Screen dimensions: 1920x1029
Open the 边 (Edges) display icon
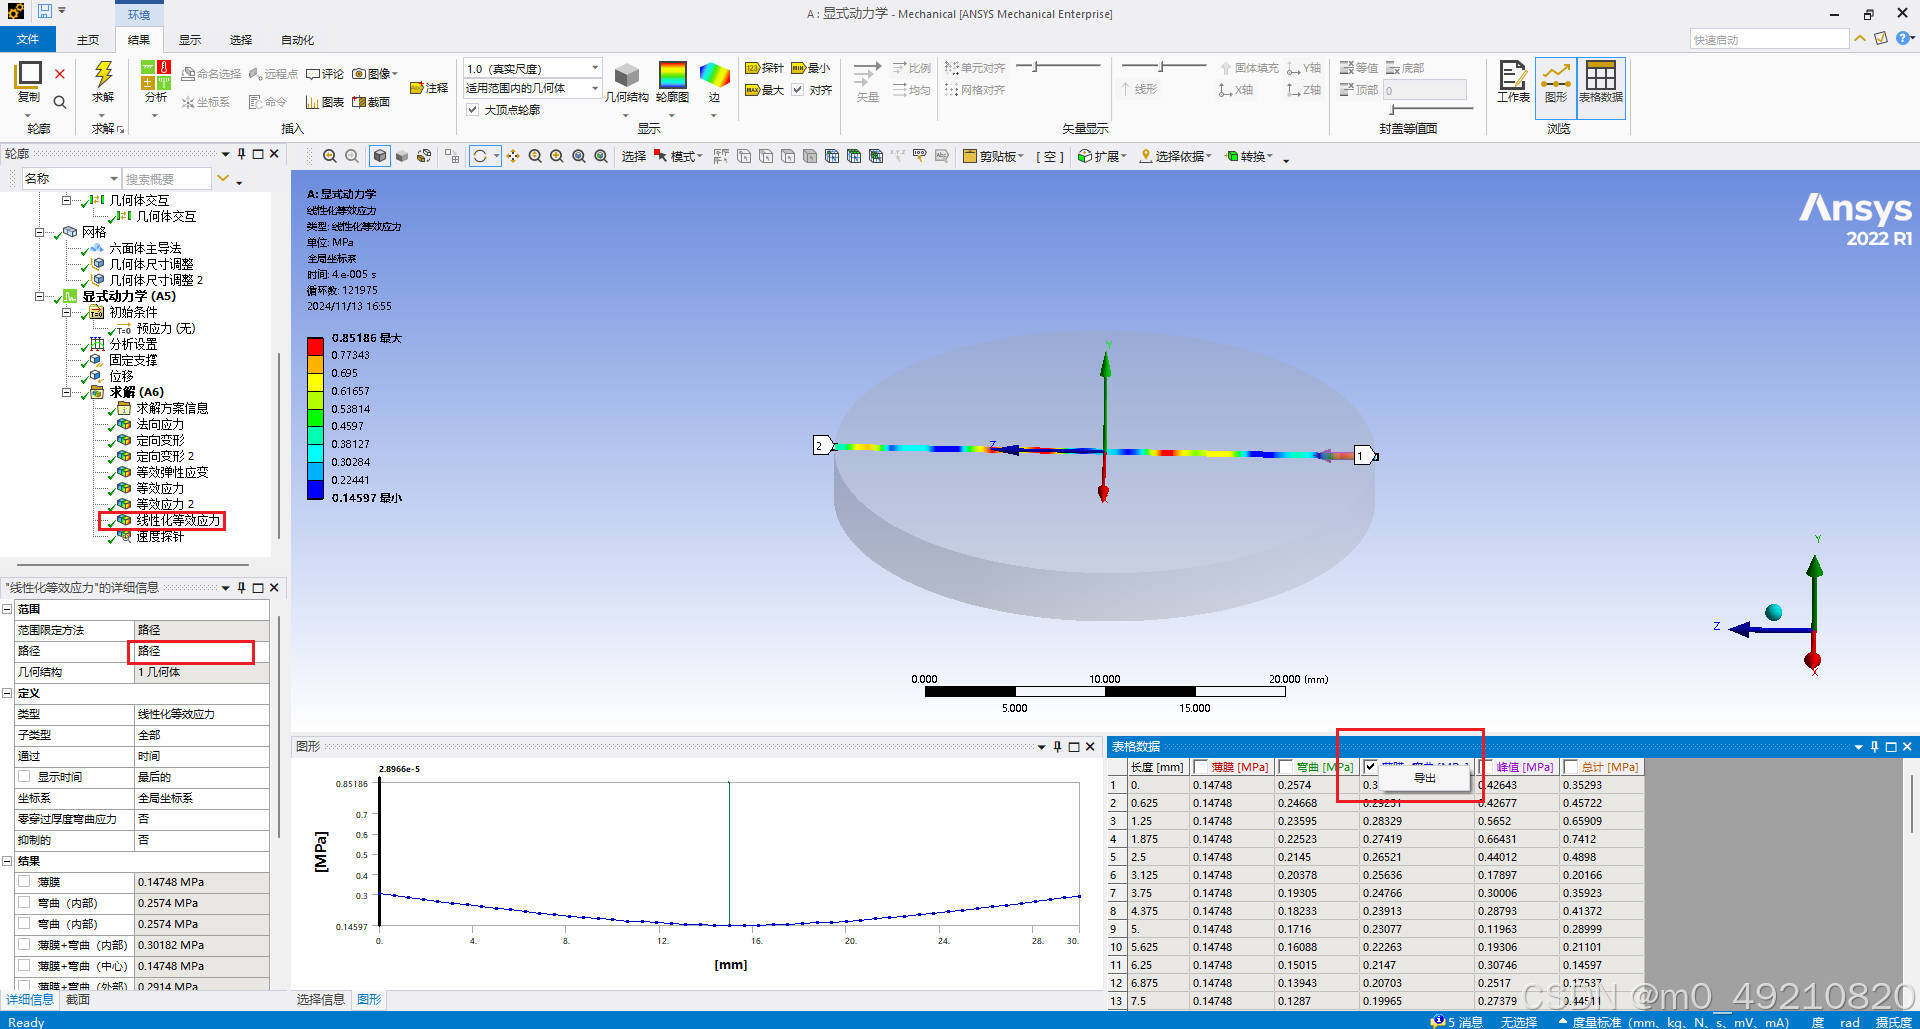coord(714,76)
